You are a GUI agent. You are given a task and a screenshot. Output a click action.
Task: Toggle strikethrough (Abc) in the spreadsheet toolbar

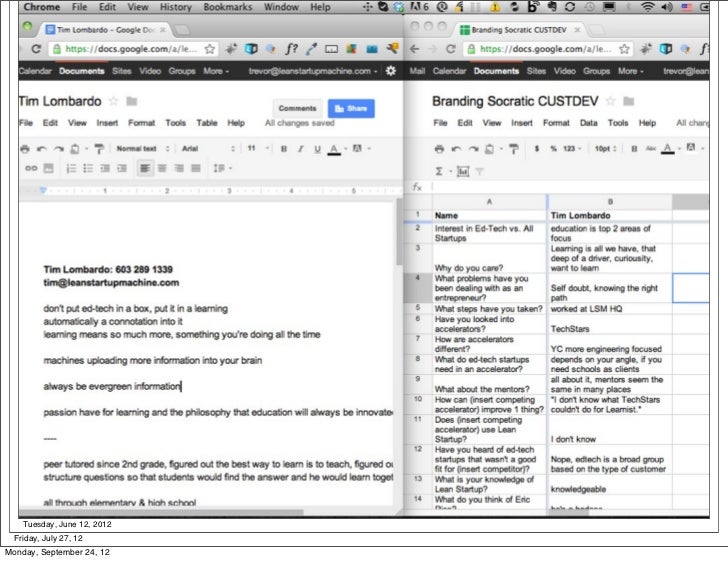[651, 149]
